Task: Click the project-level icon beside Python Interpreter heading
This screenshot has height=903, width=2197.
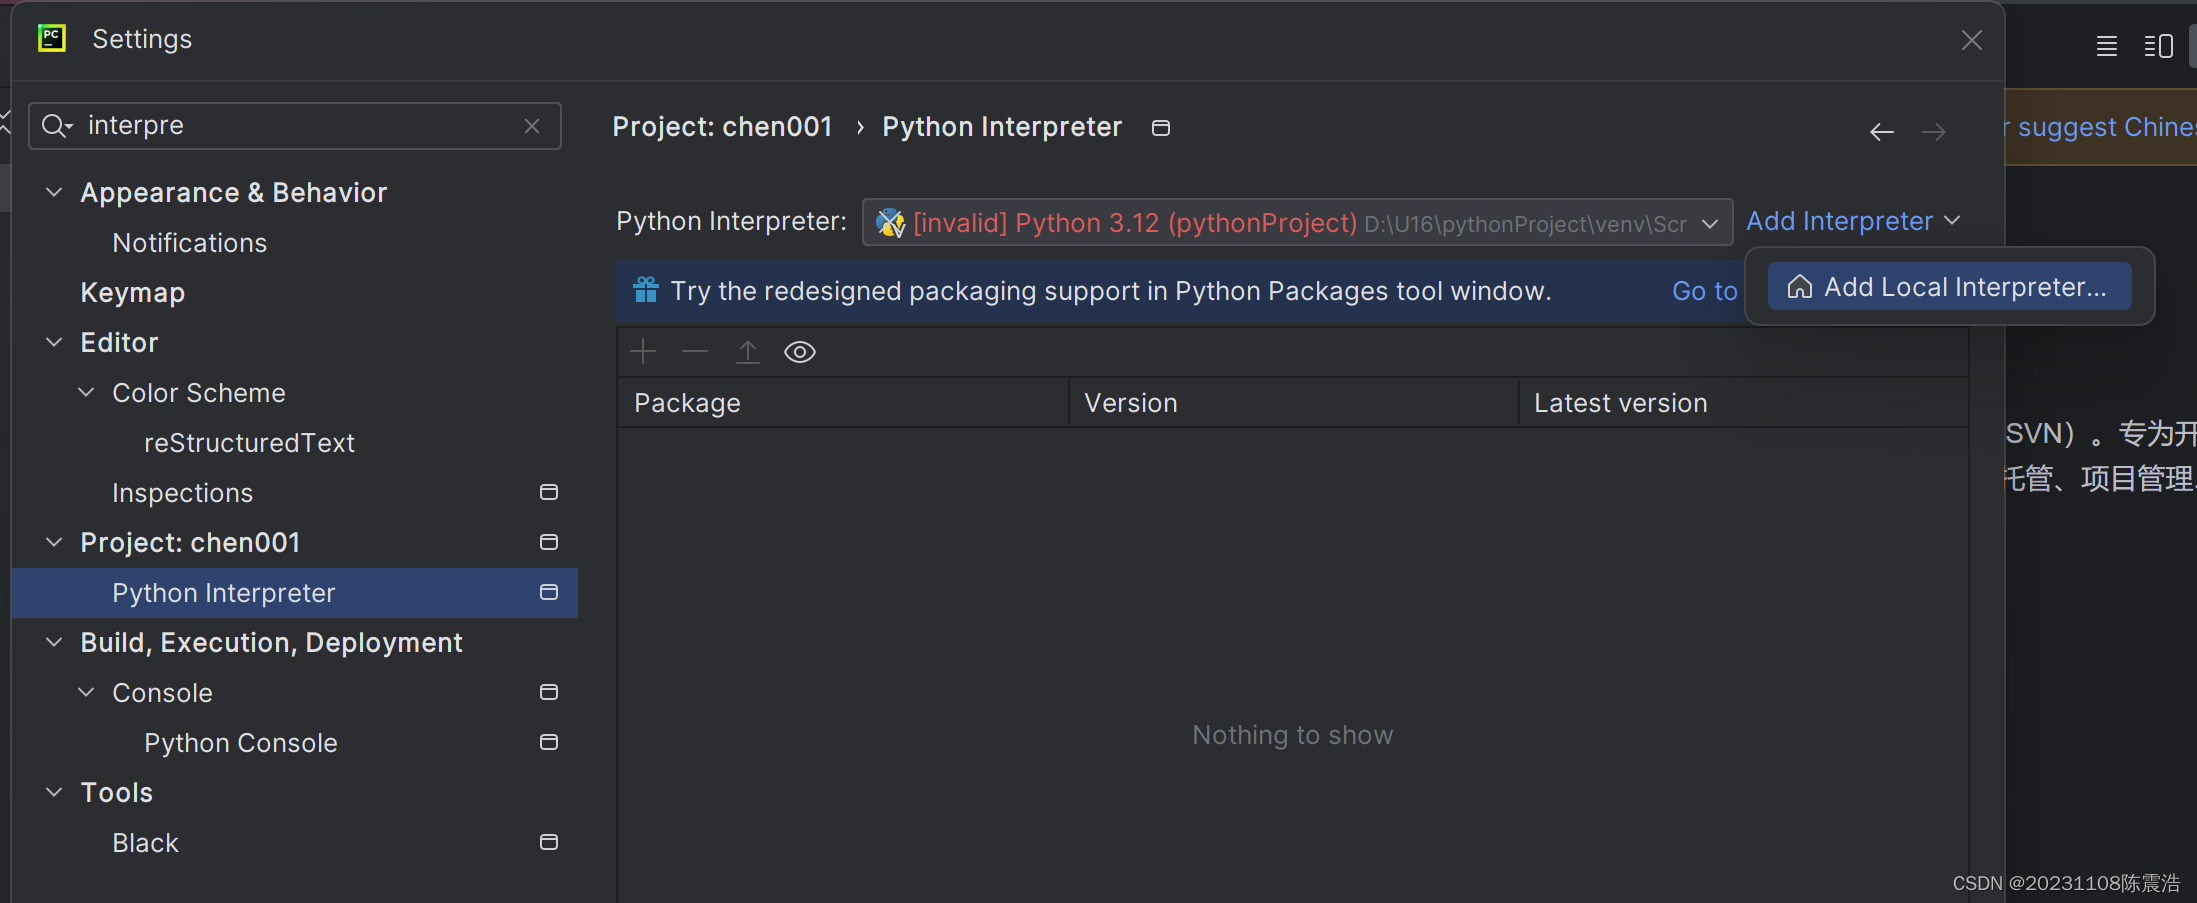Action: tap(1161, 128)
